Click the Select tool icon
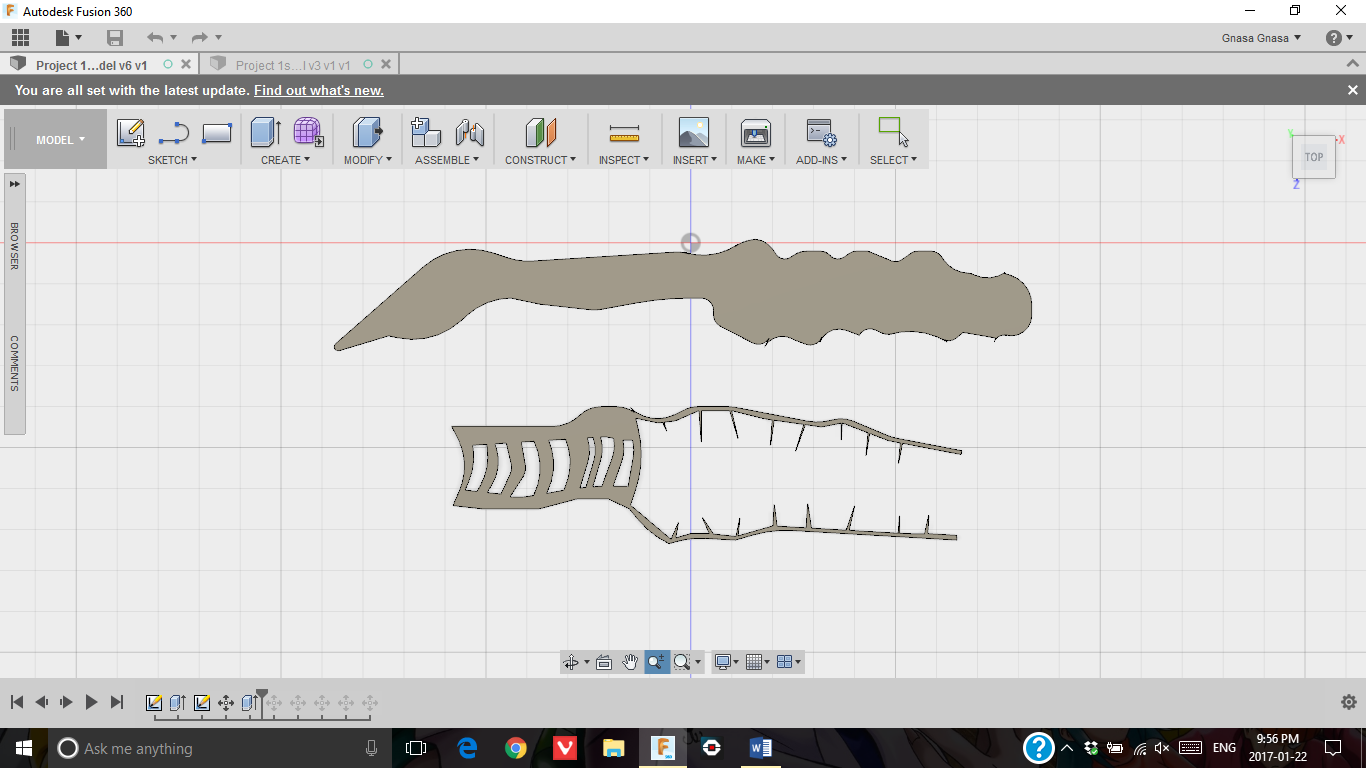Viewport: 1366px width, 768px height. coord(893,132)
